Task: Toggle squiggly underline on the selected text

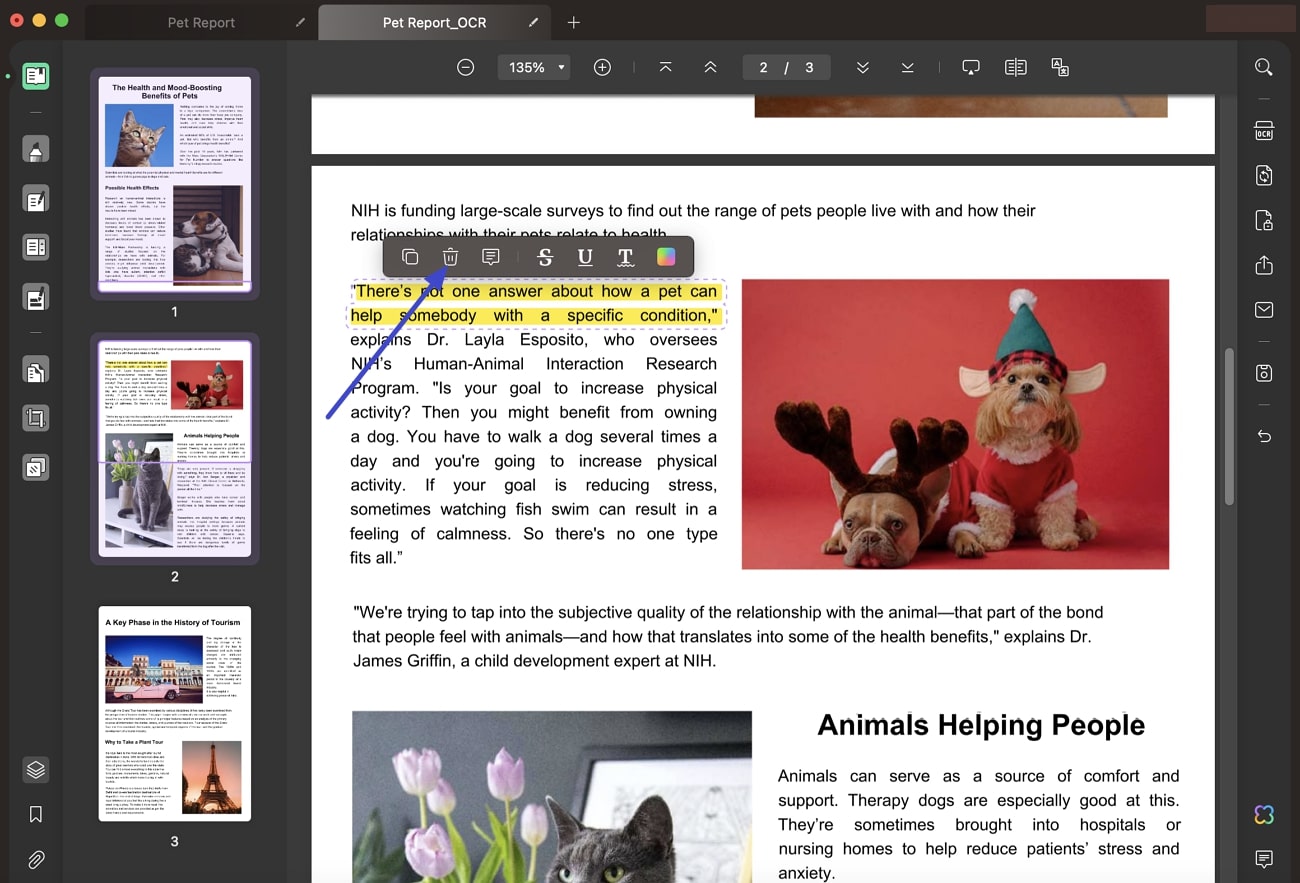Action: coord(625,256)
